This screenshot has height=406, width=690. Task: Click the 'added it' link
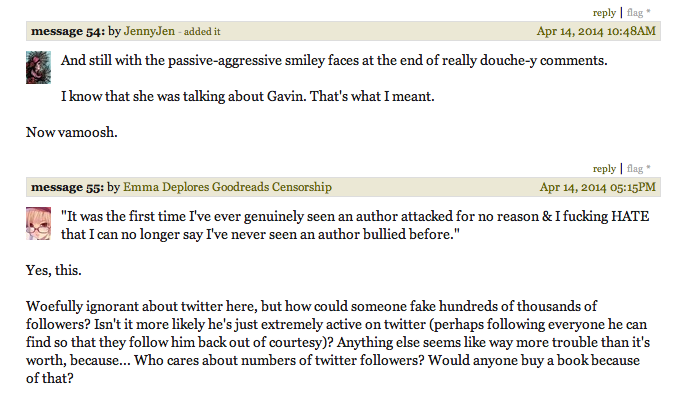coord(203,32)
